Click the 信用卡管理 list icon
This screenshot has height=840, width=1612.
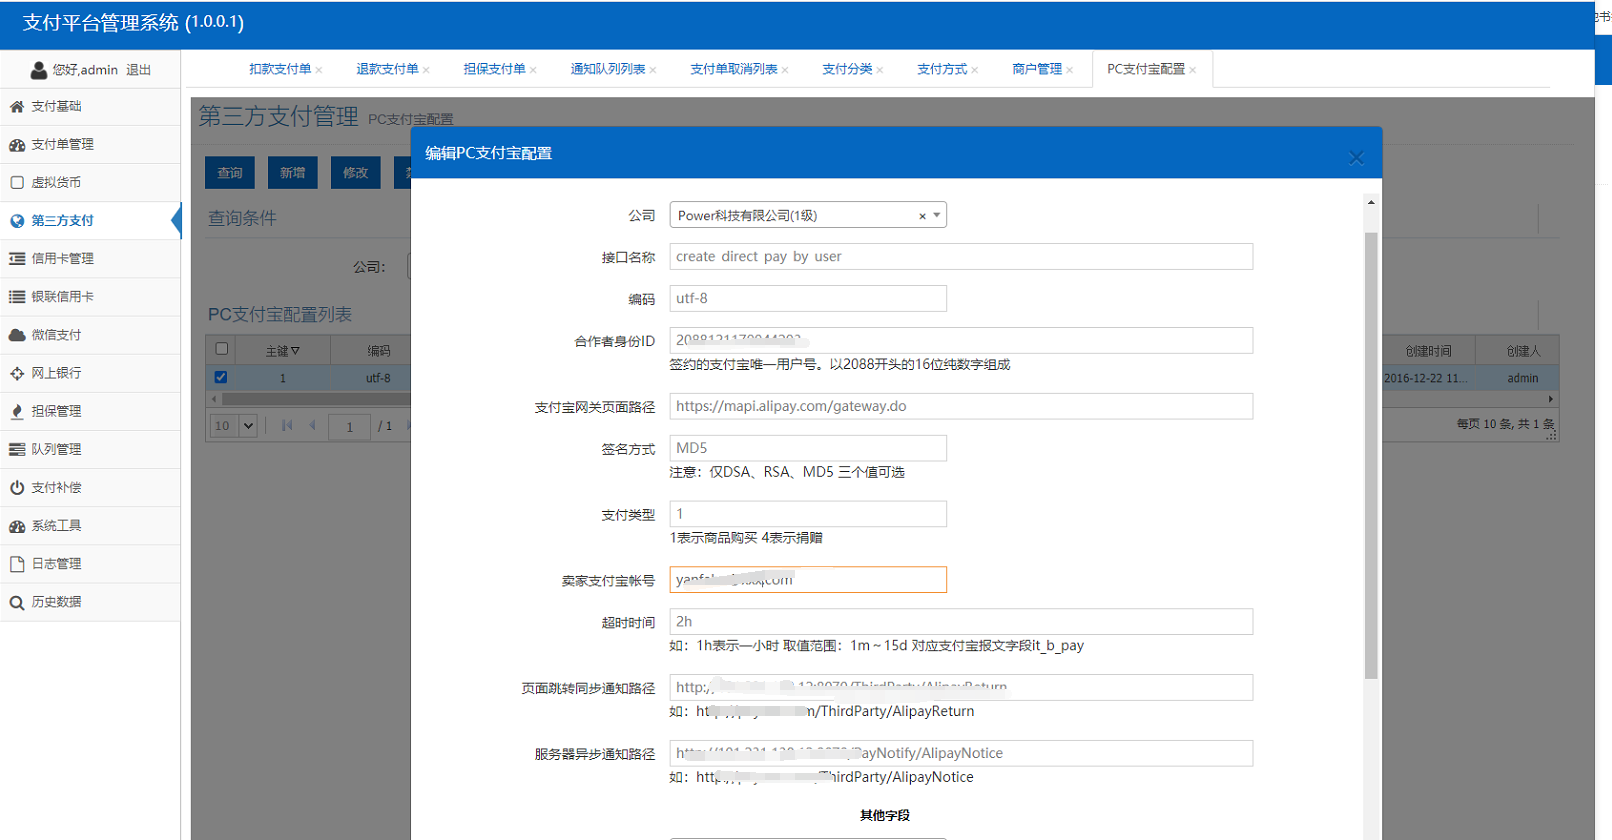coord(17,258)
